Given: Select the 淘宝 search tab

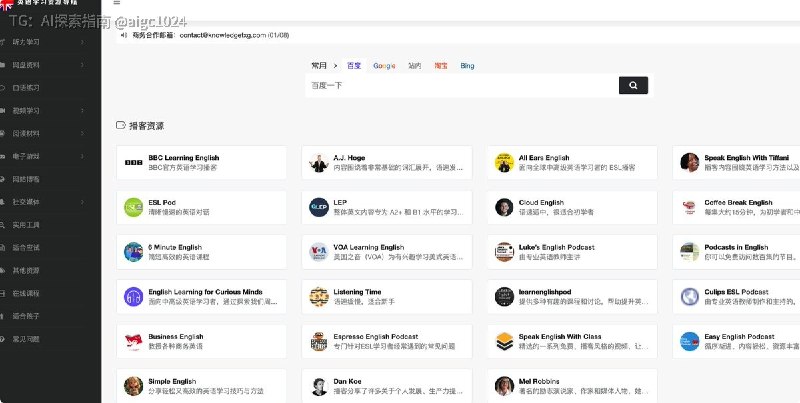Looking at the screenshot, I should click(441, 65).
